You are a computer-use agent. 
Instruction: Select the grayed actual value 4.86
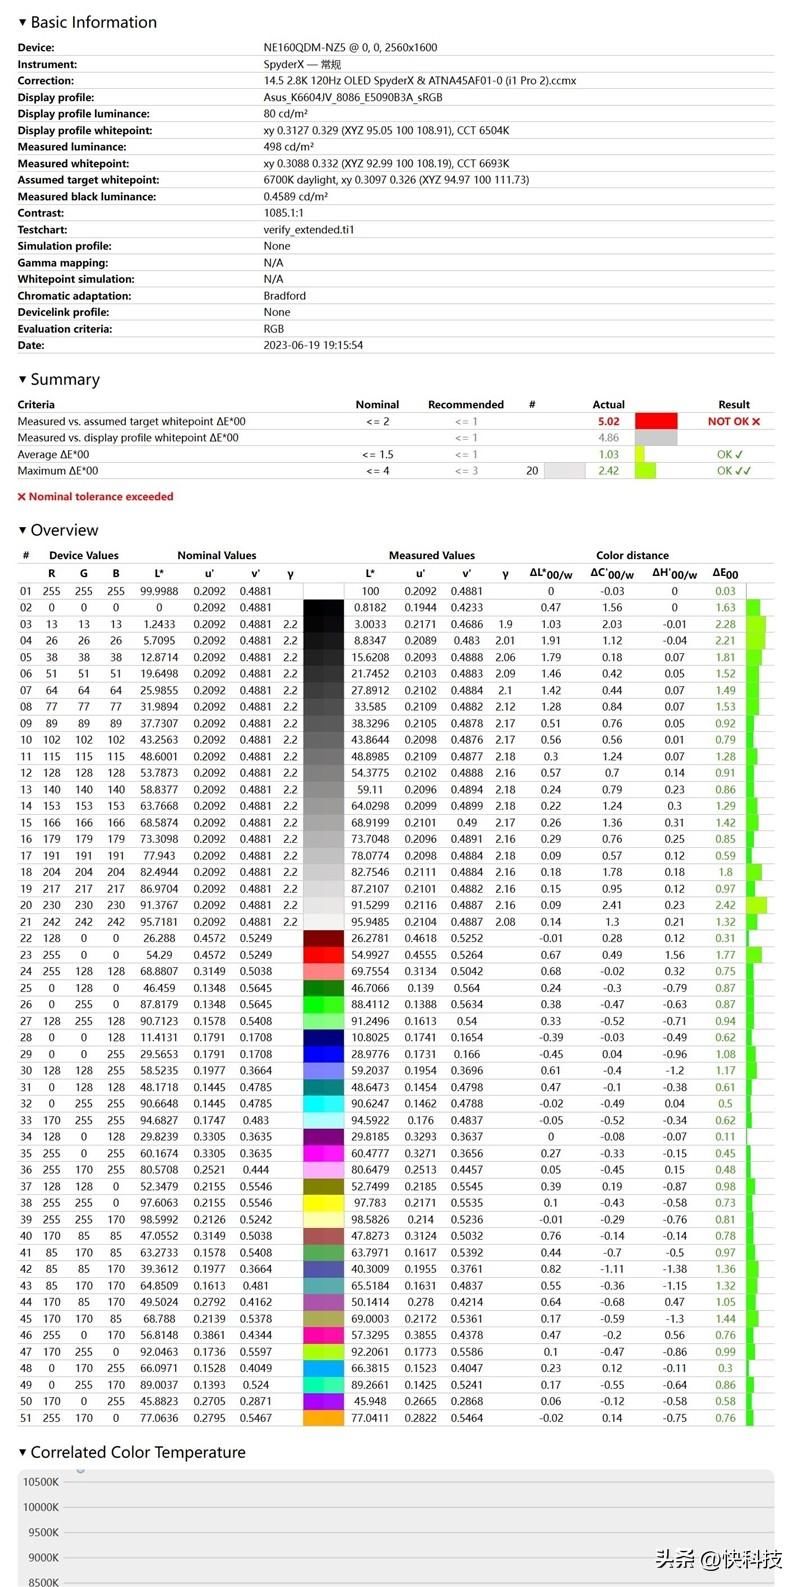coord(609,438)
